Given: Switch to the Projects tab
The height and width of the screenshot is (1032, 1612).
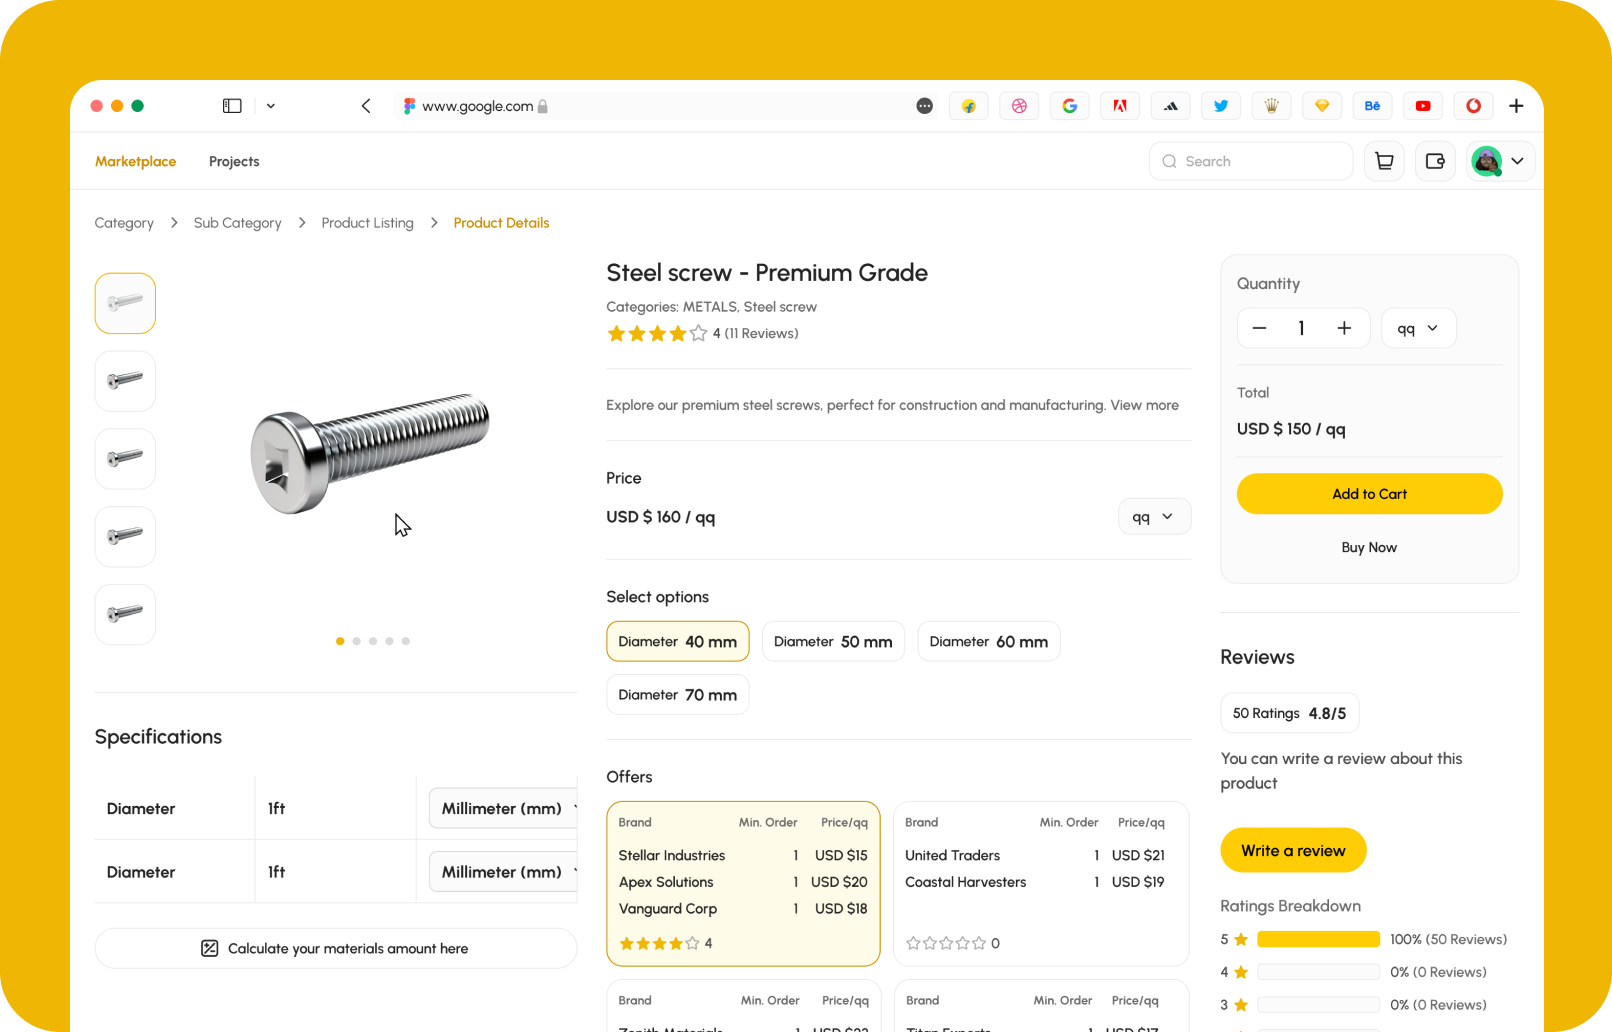Looking at the screenshot, I should (x=234, y=161).
